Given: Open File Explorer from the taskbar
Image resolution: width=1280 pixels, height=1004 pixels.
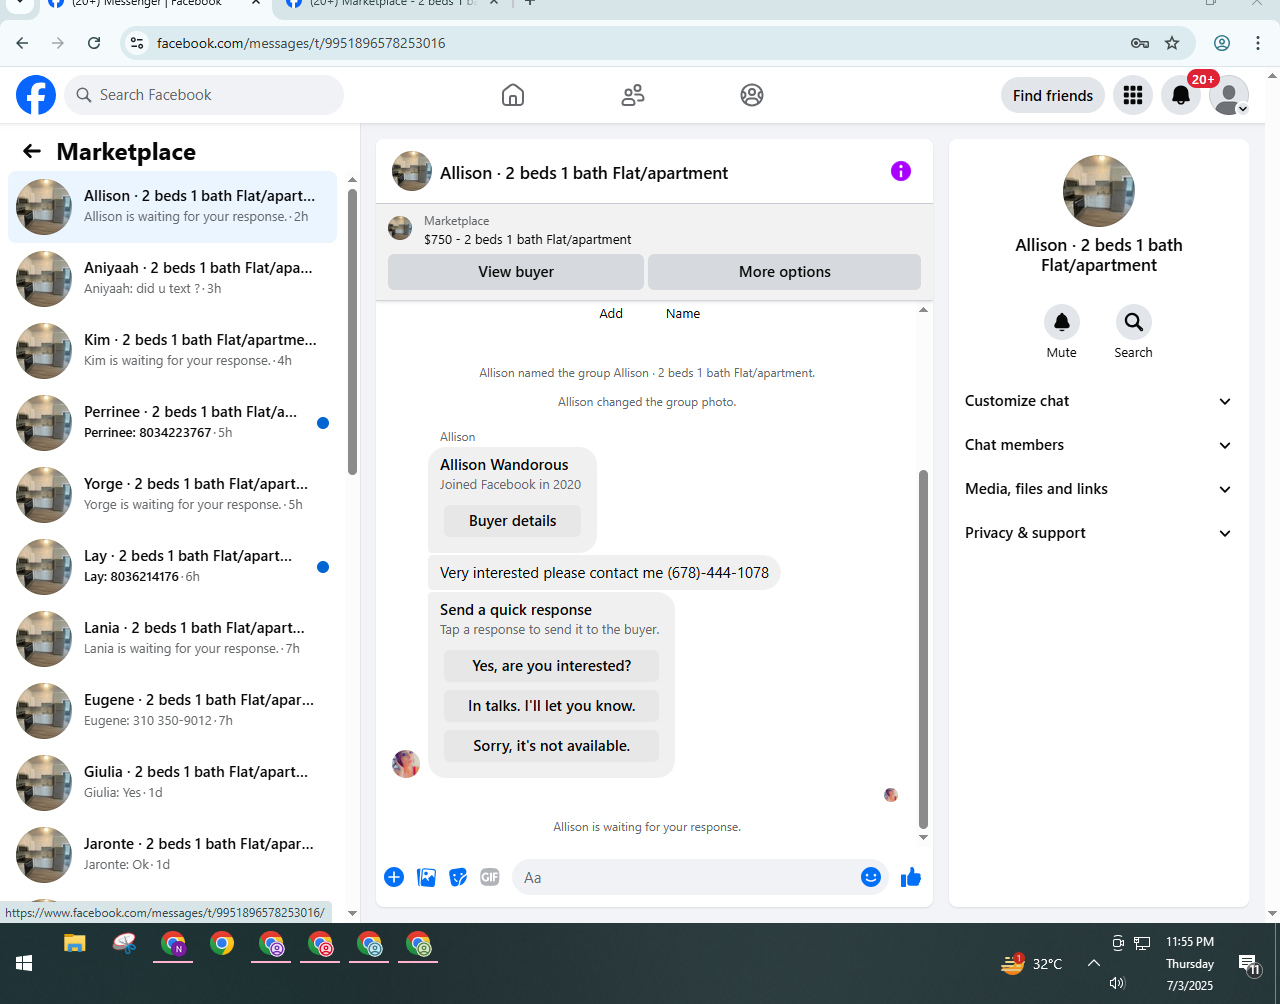Looking at the screenshot, I should click(75, 943).
